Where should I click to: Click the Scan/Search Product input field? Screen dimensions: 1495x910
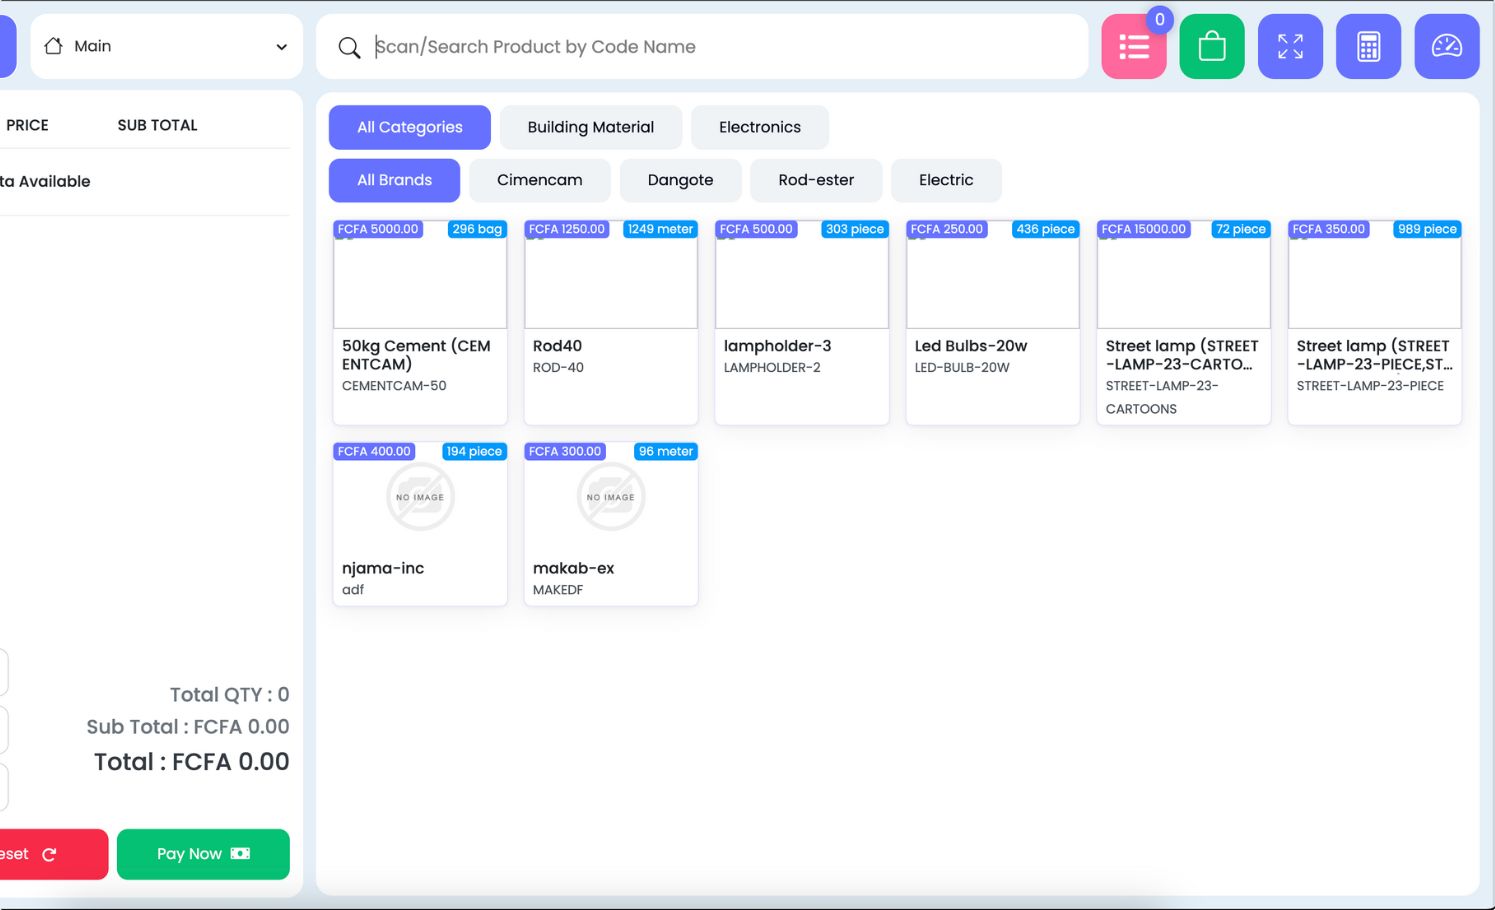tap(700, 46)
